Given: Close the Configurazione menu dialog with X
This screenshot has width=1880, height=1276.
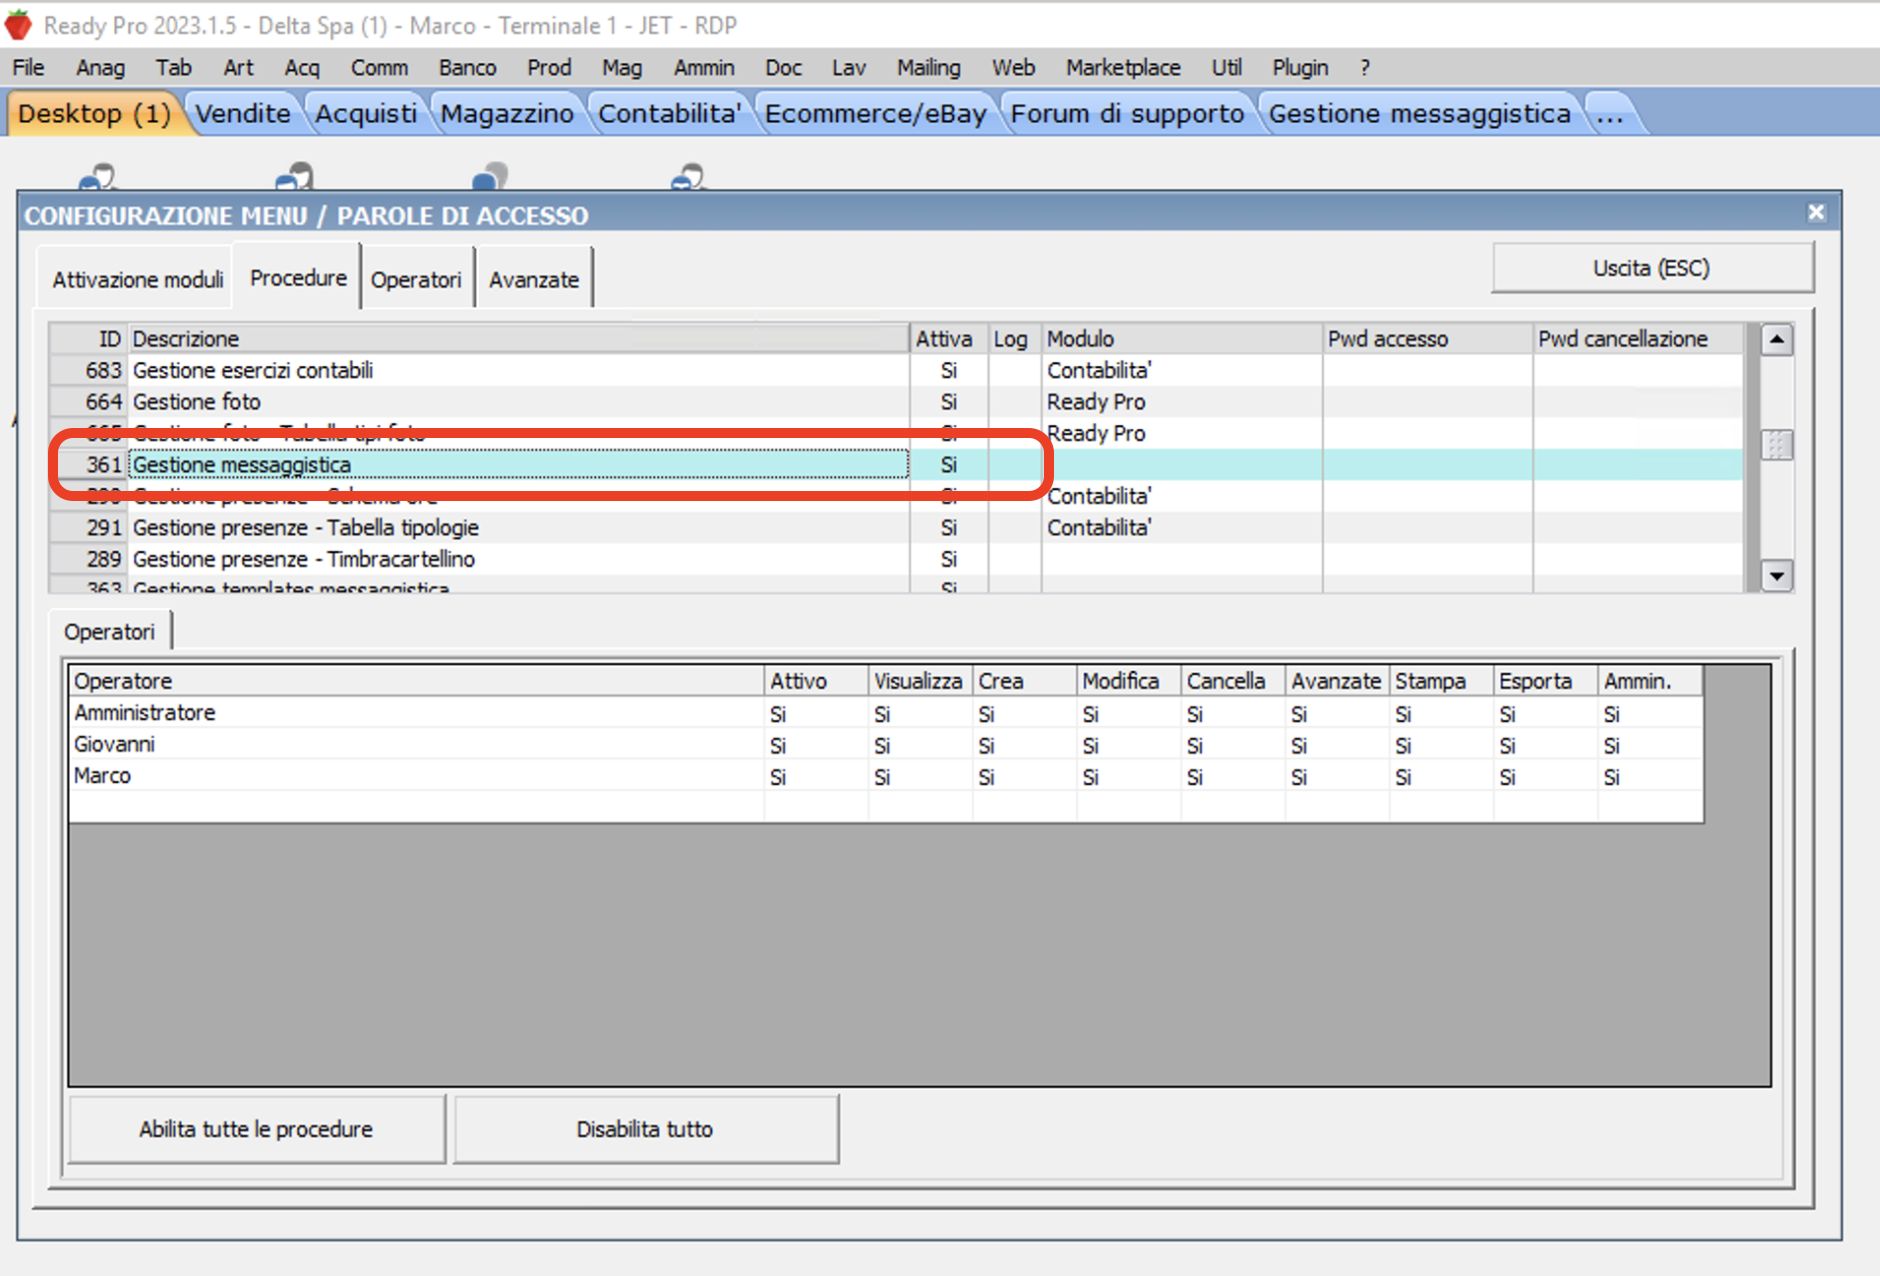Looking at the screenshot, I should [1816, 213].
